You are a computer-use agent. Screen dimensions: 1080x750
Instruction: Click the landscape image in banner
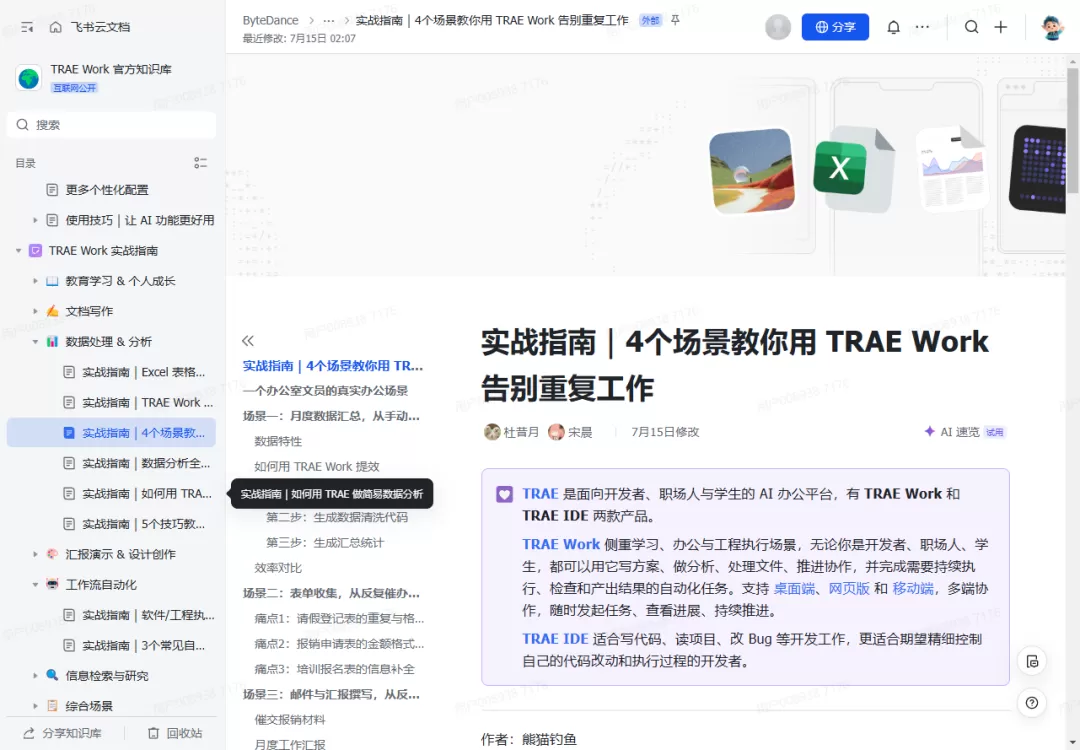[751, 170]
